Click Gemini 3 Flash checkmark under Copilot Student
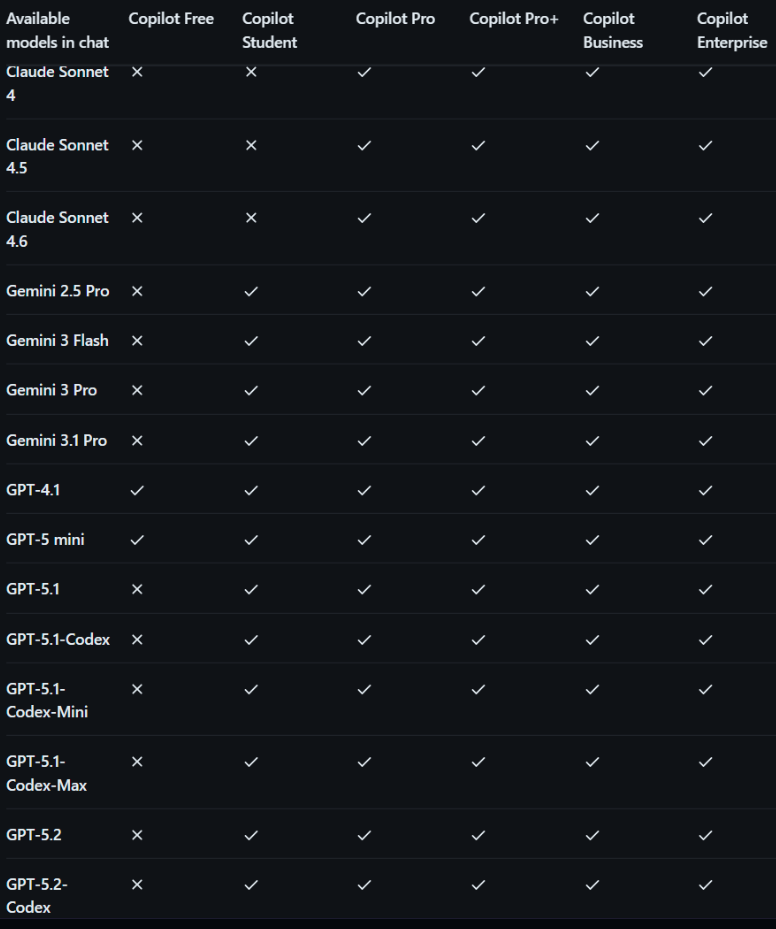The height and width of the screenshot is (929, 776). tap(251, 341)
